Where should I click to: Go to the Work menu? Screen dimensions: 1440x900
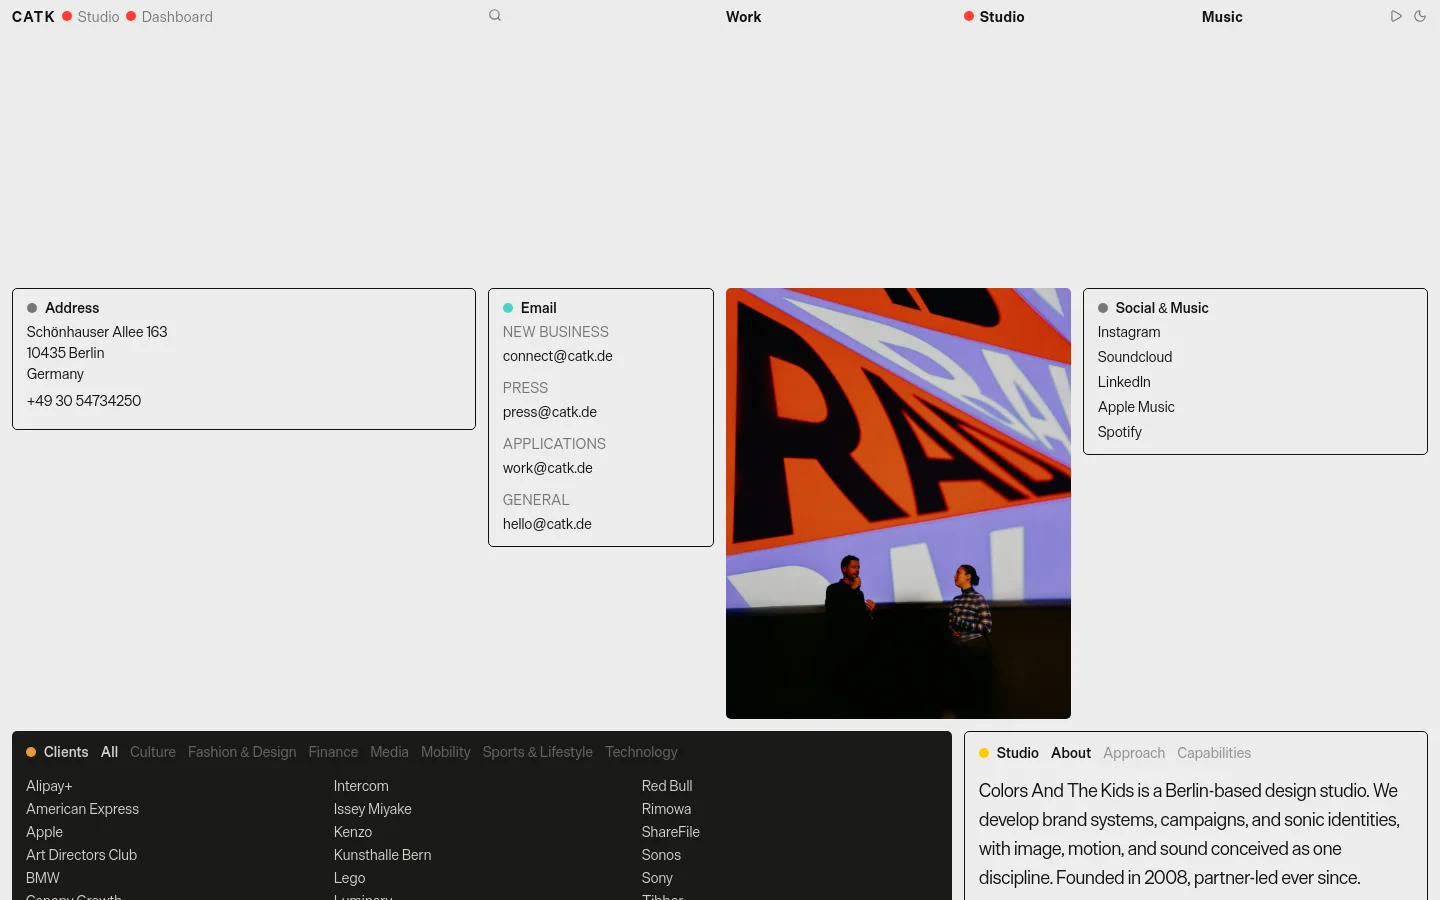[x=743, y=17]
